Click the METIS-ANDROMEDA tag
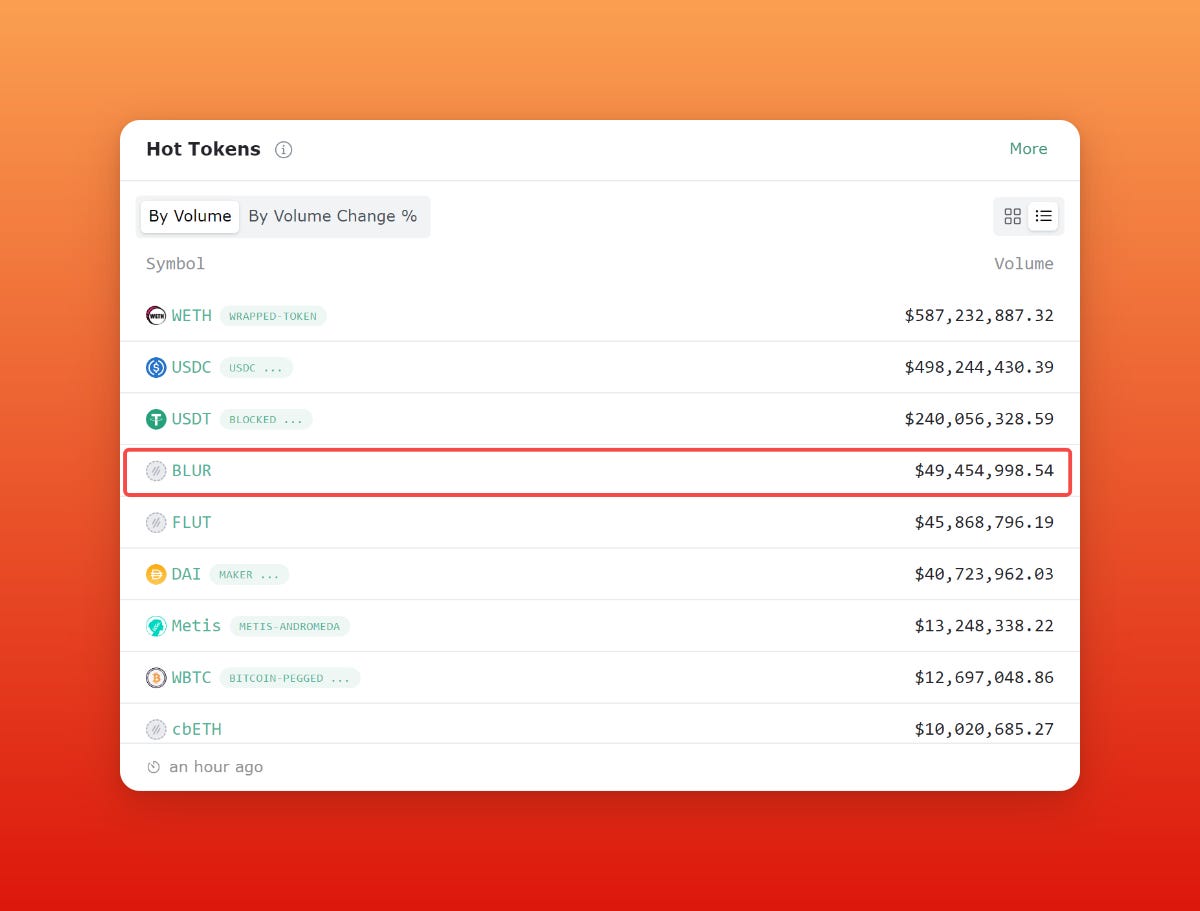This screenshot has height=911, width=1200. tap(290, 626)
